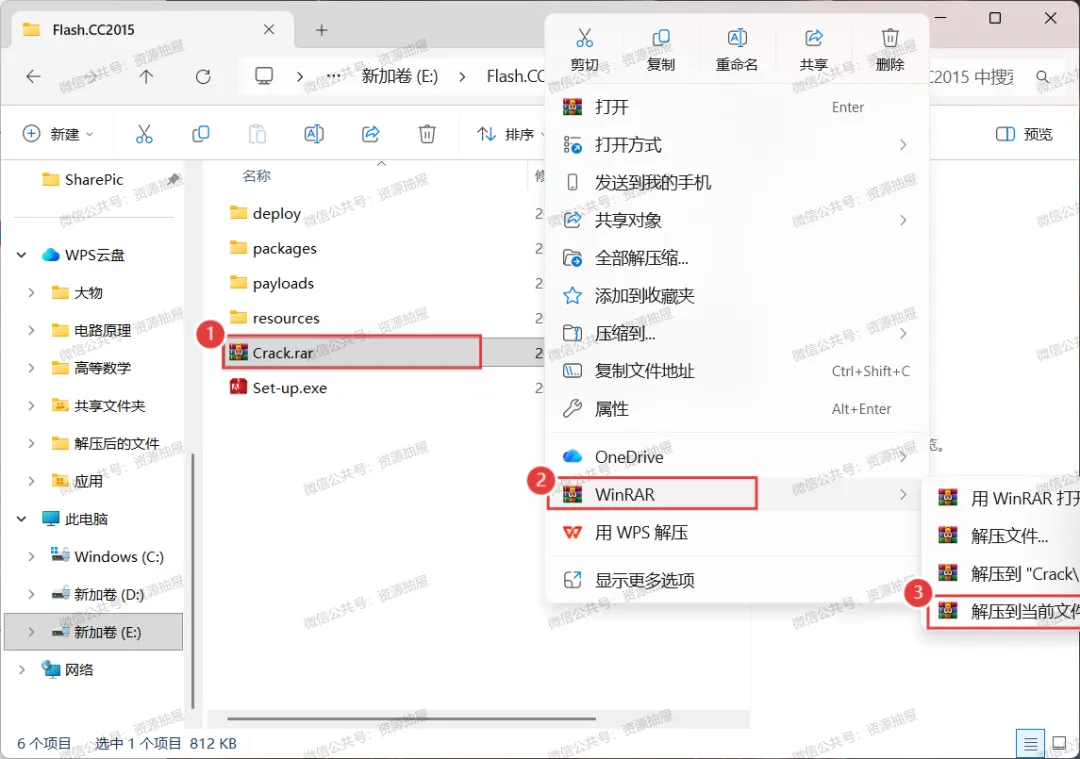Open the 压缩到... submenu
The image size is (1080, 759).
[x=737, y=334]
